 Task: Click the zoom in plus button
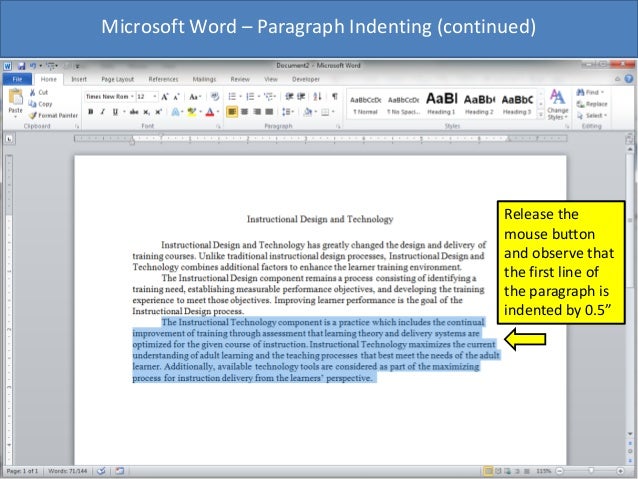tap(621, 471)
